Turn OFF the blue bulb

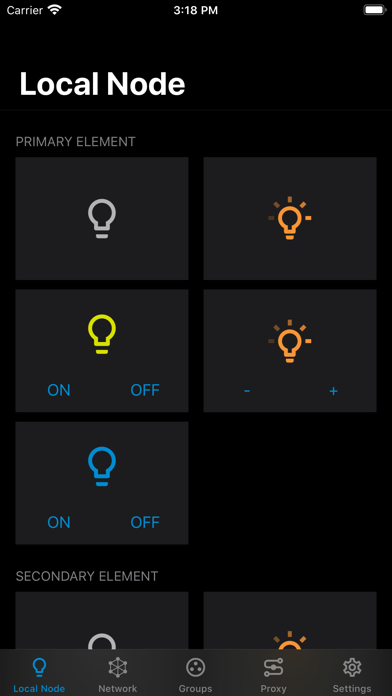[145, 522]
